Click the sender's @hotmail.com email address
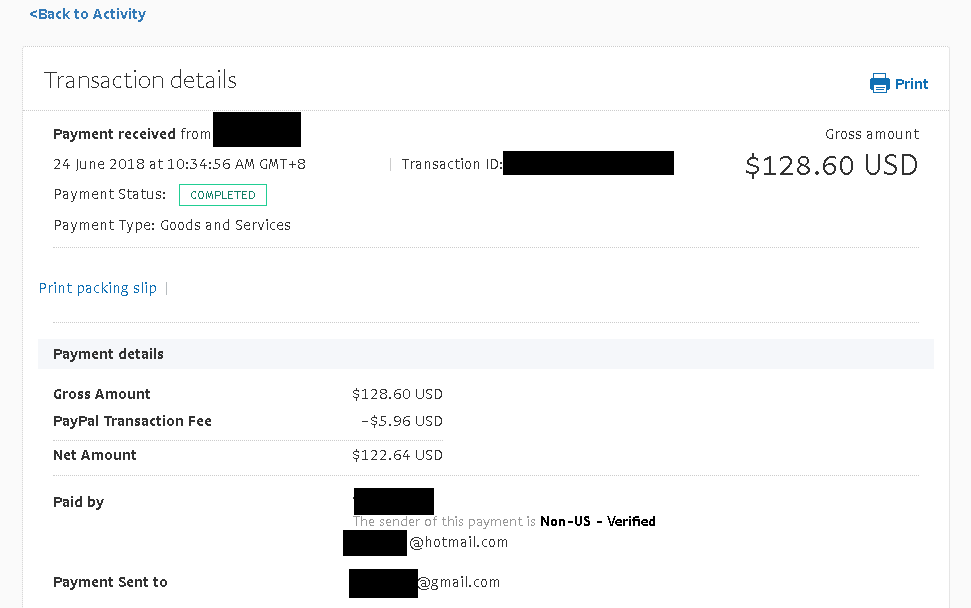 coord(426,542)
